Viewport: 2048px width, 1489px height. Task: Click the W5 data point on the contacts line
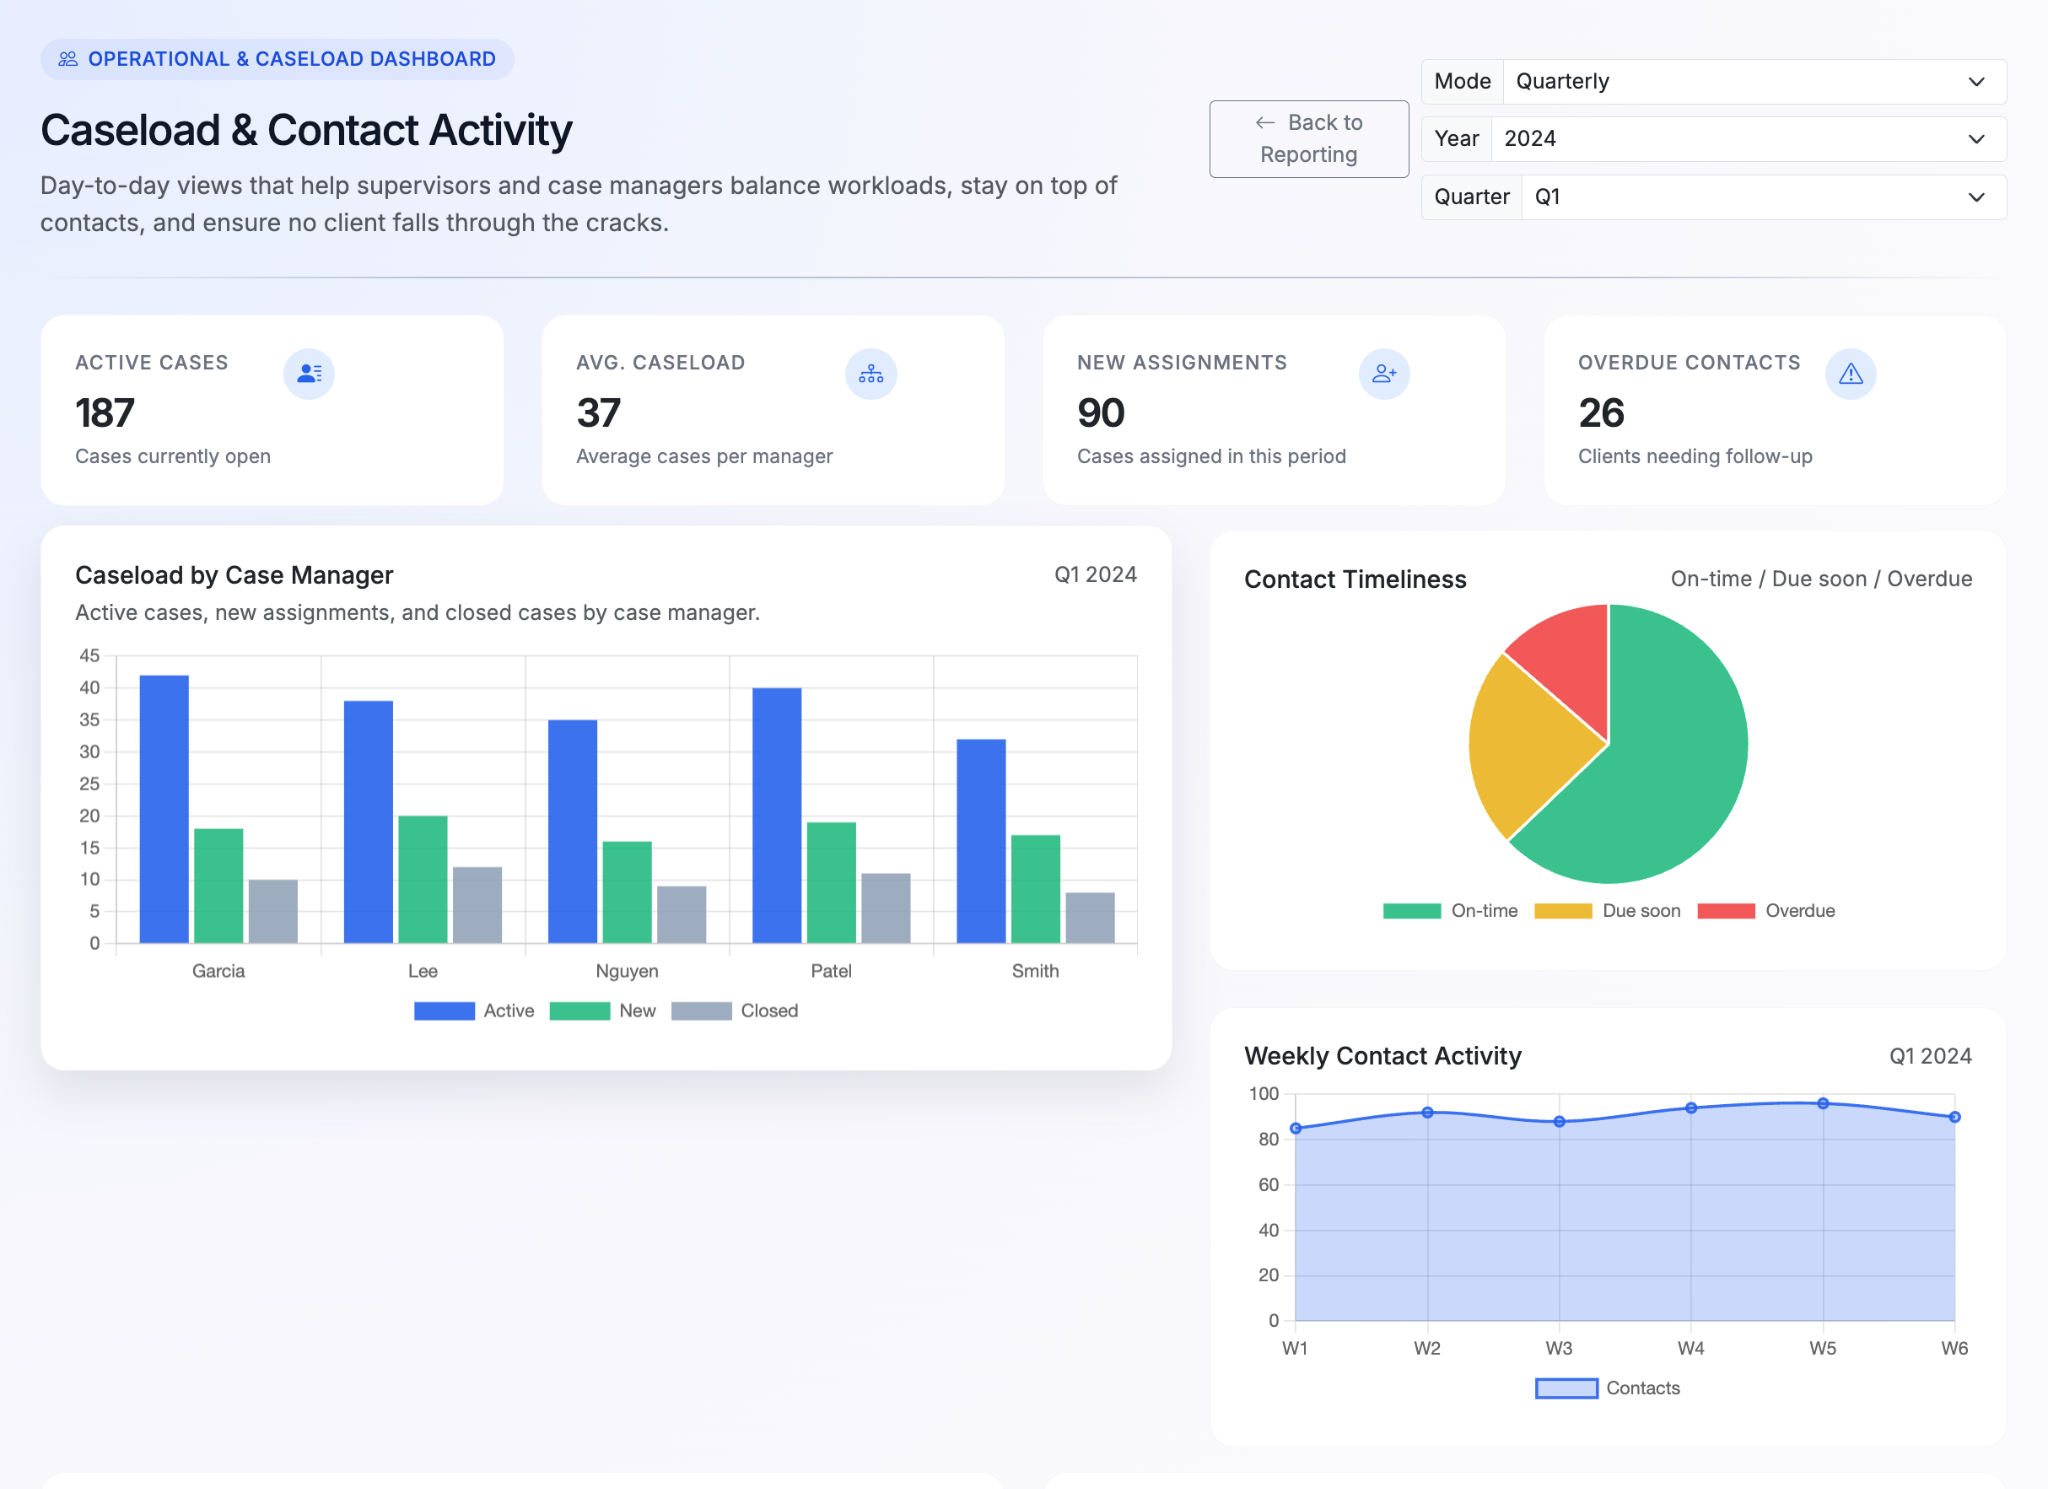tap(1823, 1102)
